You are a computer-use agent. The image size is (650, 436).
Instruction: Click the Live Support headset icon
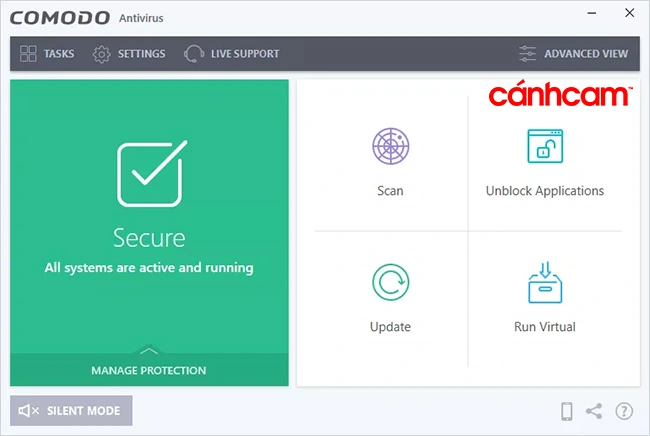pos(194,54)
